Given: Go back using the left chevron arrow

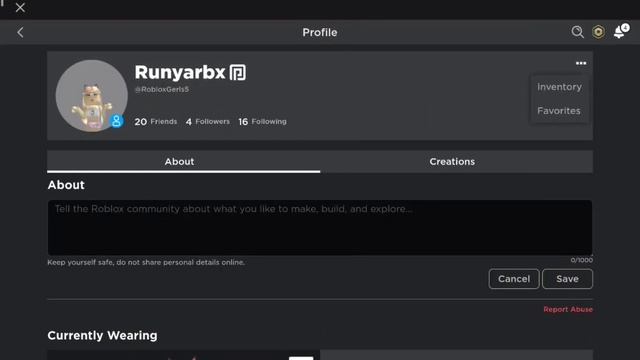Looking at the screenshot, I should click(20, 32).
